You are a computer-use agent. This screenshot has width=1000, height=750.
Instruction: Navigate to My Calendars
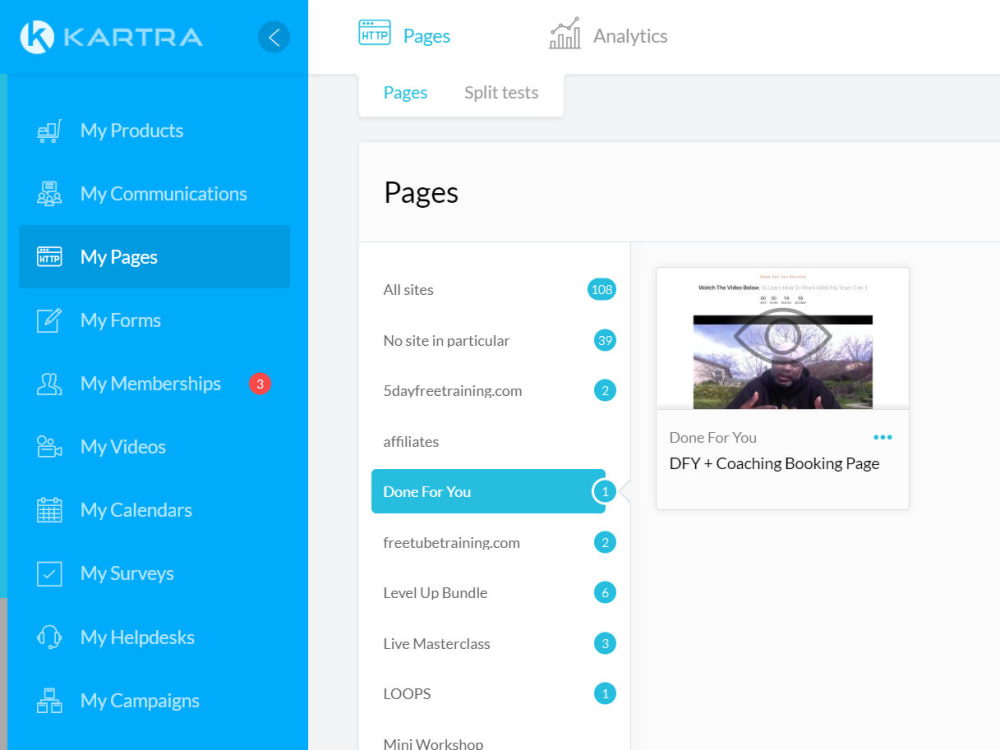154,510
